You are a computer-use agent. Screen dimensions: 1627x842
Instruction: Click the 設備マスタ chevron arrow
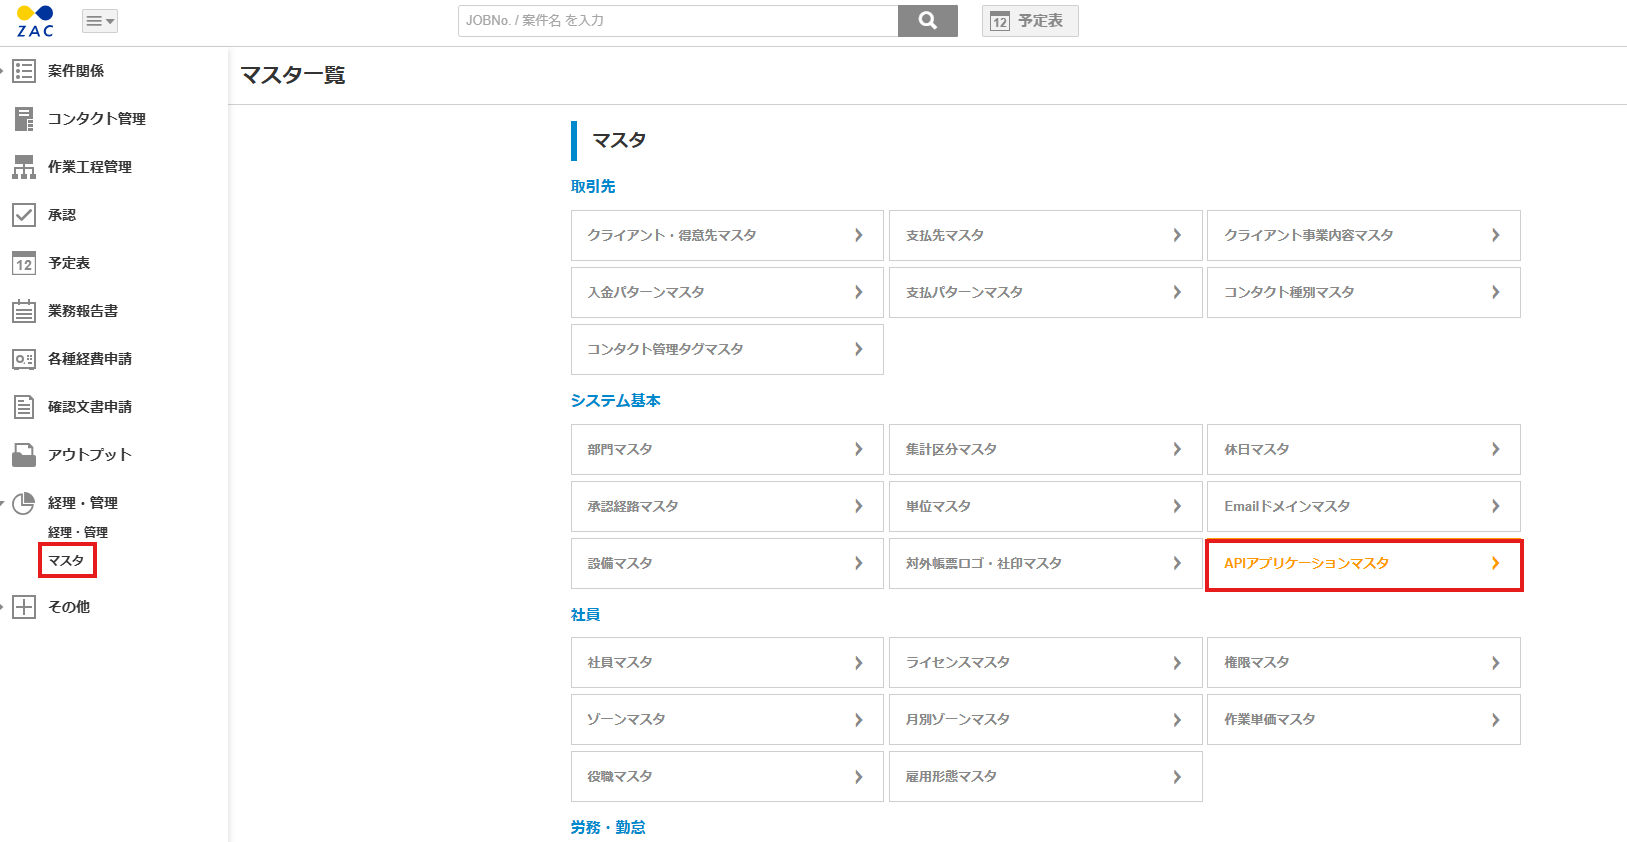(859, 564)
